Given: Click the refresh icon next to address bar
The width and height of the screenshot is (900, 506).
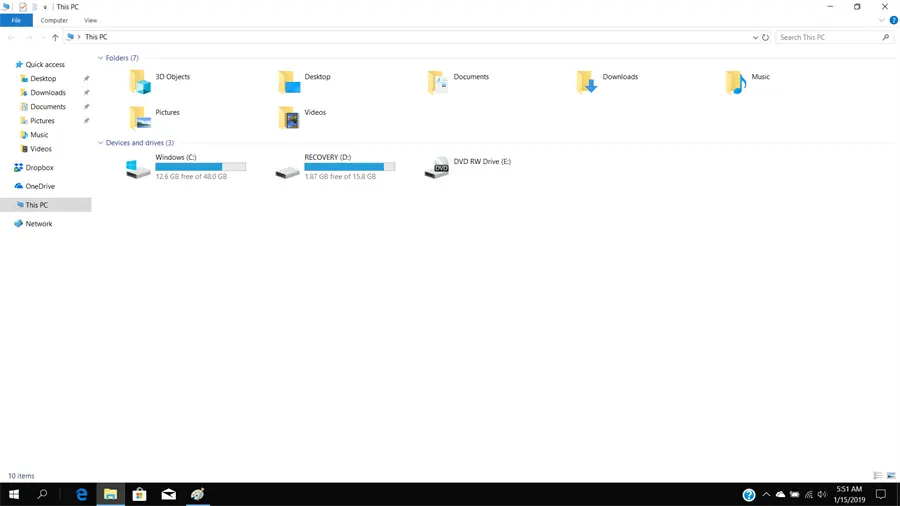Looking at the screenshot, I should [x=765, y=37].
